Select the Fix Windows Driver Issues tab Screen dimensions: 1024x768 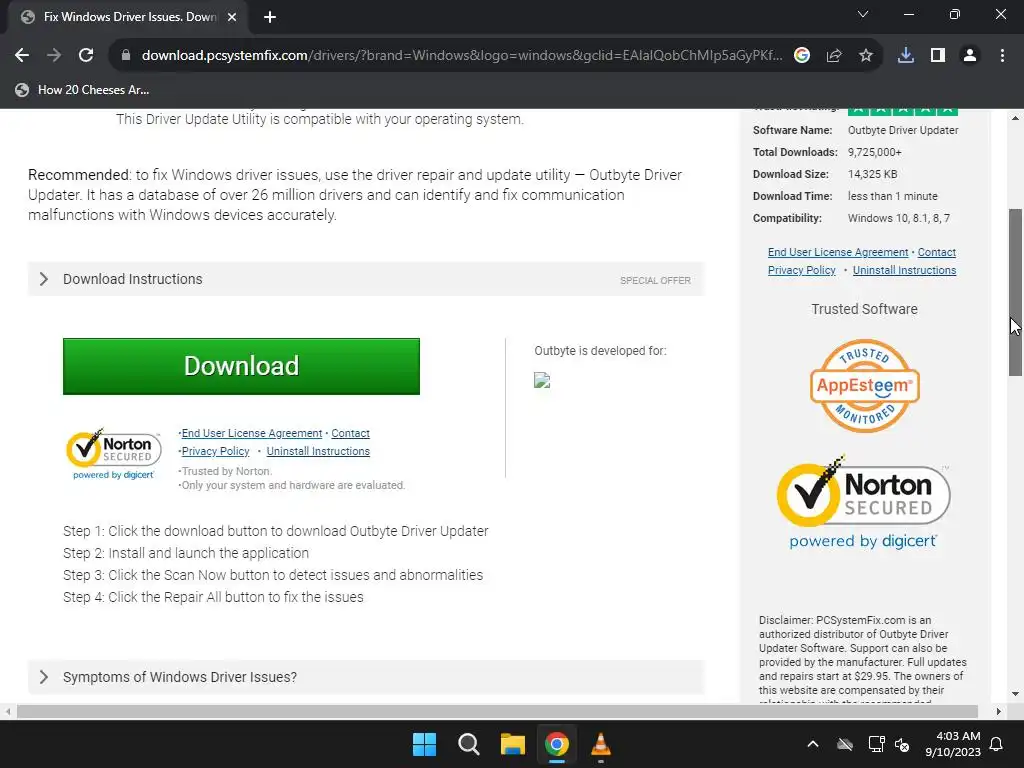coord(129,17)
